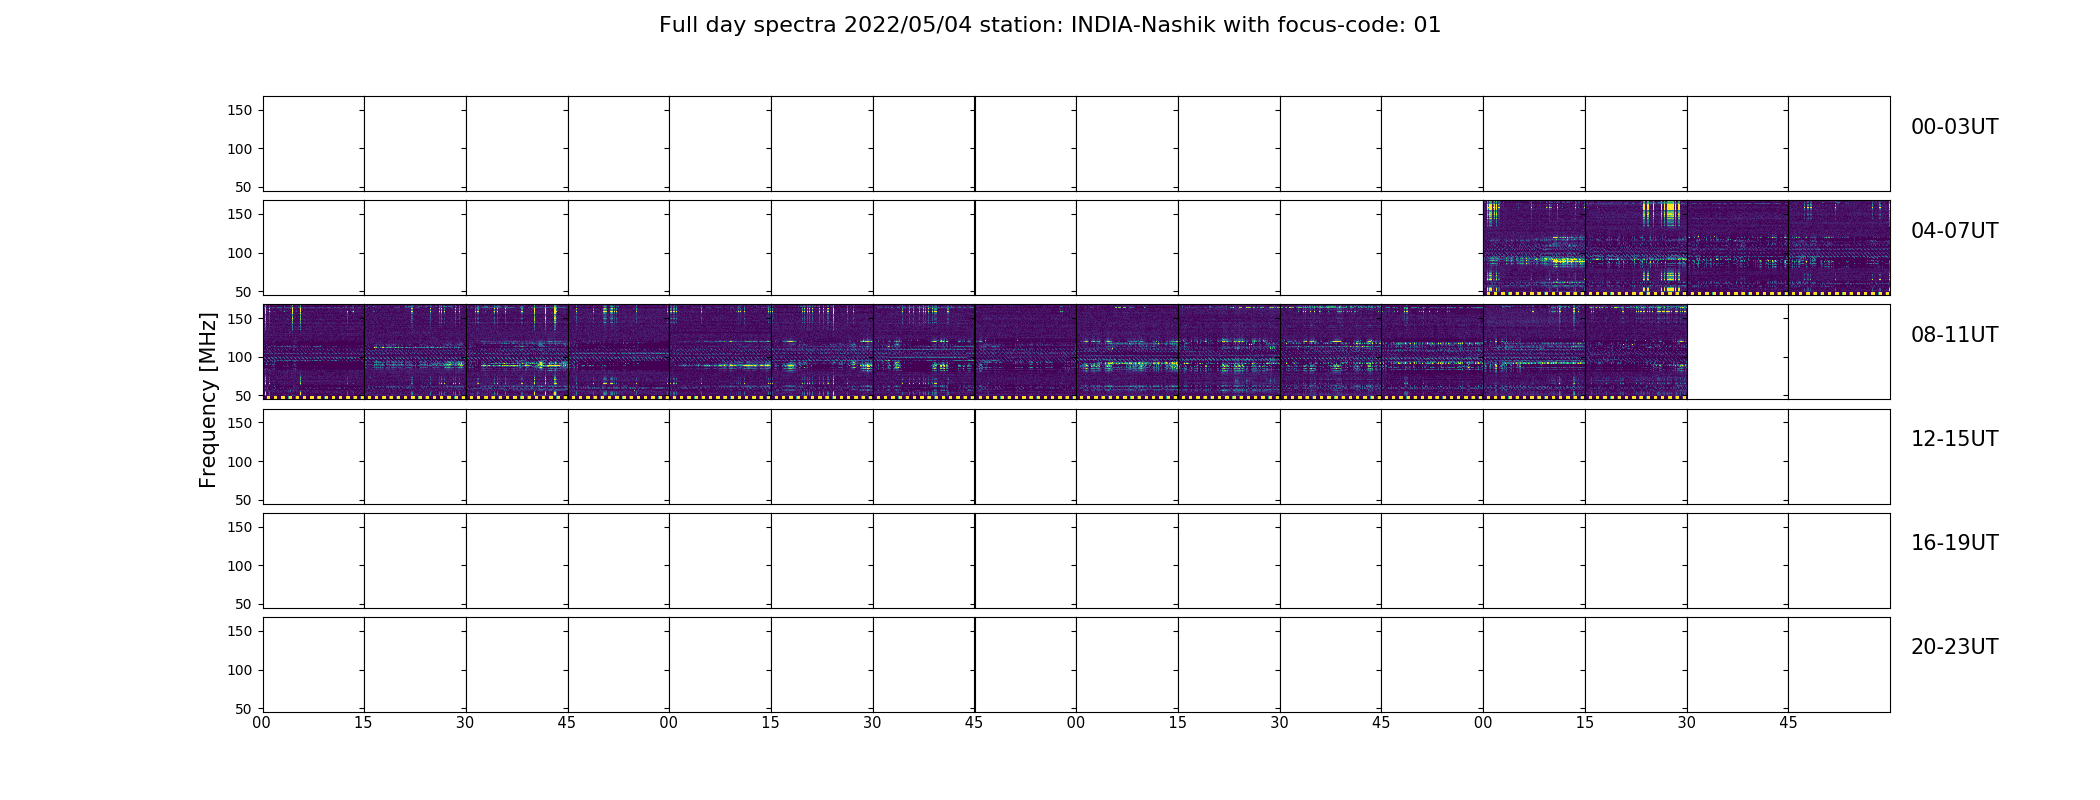Open the 08:15-08:30 spectrogram in the 08-11UT row
This screenshot has width=2100, height=800.
tap(415, 352)
